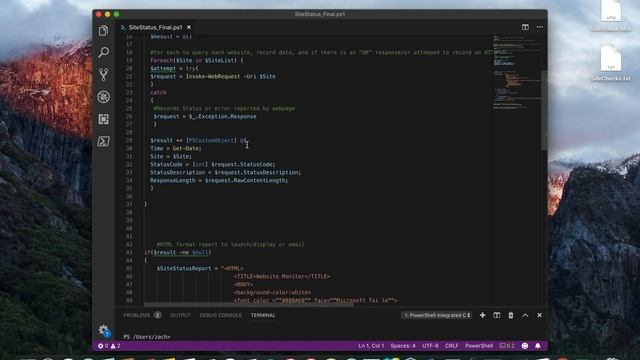Image resolution: width=640 pixels, height=360 pixels.
Task: Click Ln 1, Col 1 in status bar
Action: [371, 346]
